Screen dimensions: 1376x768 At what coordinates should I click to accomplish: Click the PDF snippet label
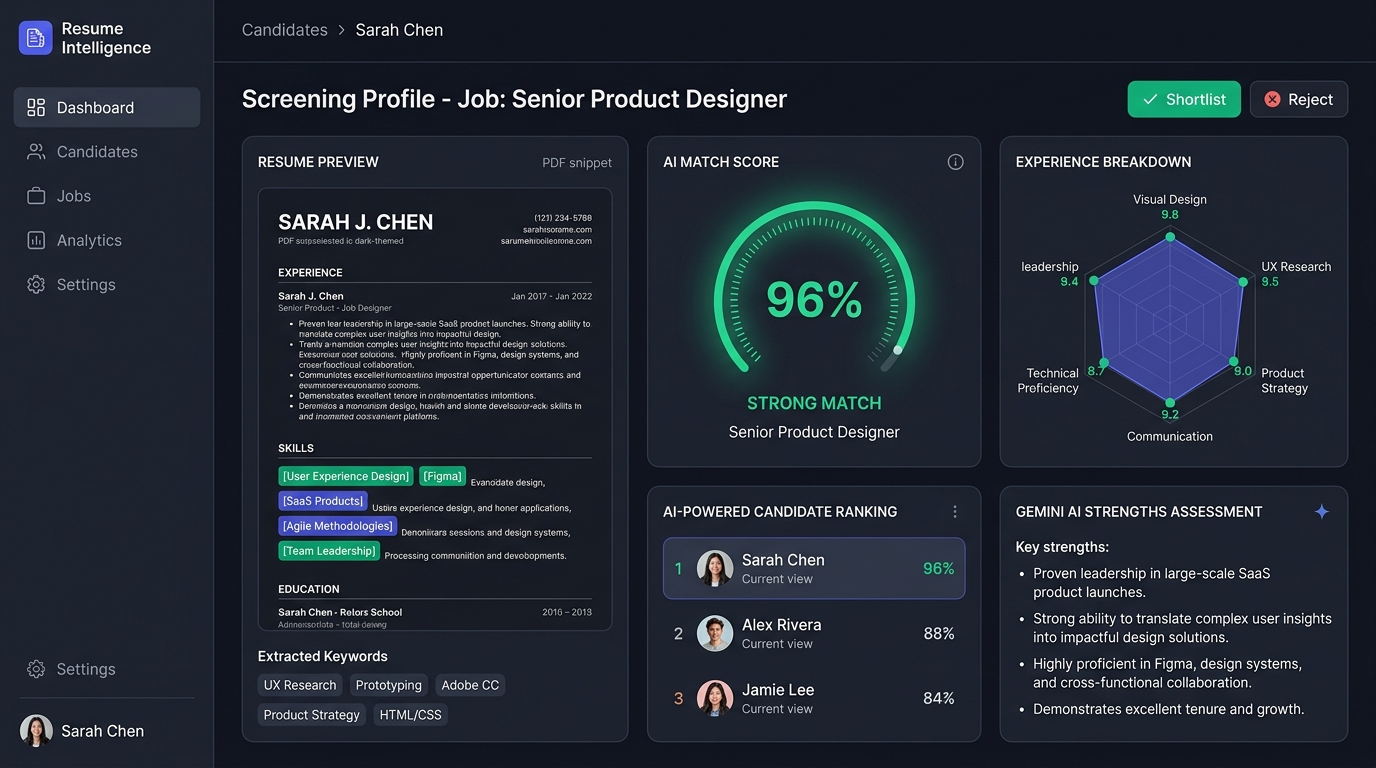click(577, 163)
